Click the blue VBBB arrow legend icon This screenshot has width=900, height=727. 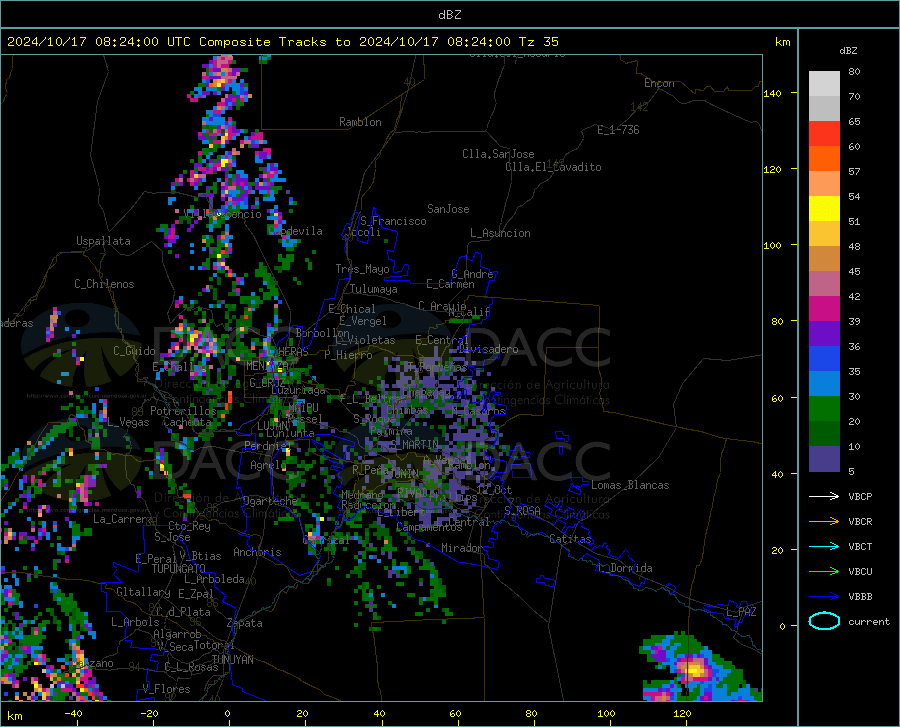pos(824,597)
